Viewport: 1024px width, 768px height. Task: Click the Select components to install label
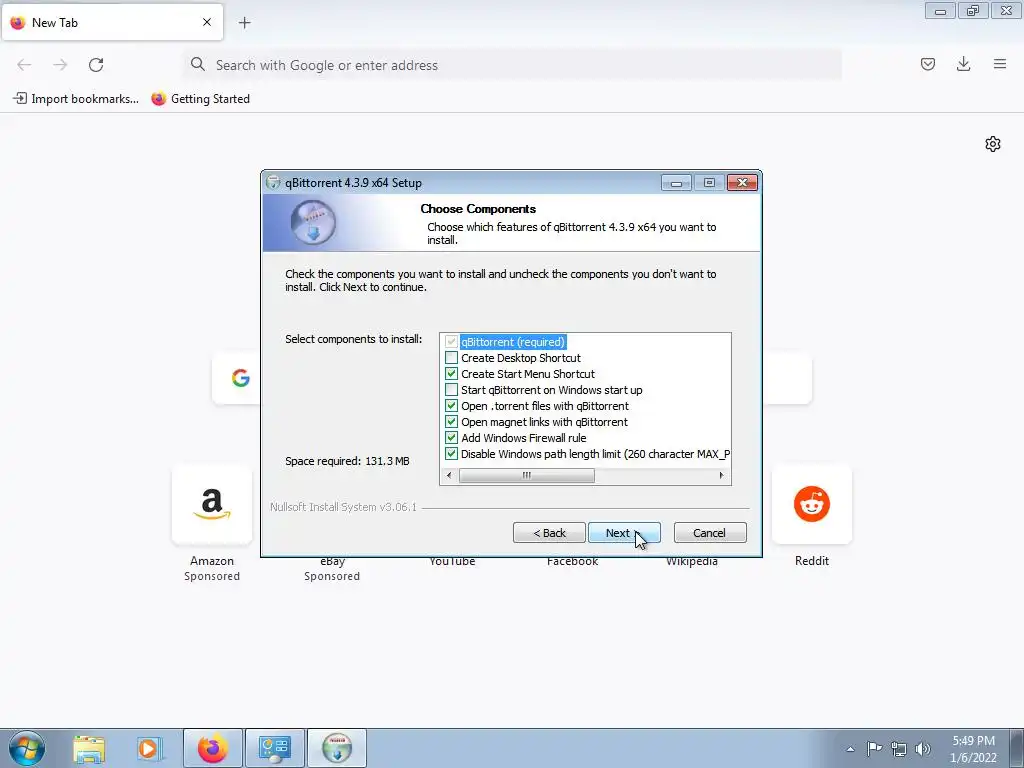tap(353, 339)
